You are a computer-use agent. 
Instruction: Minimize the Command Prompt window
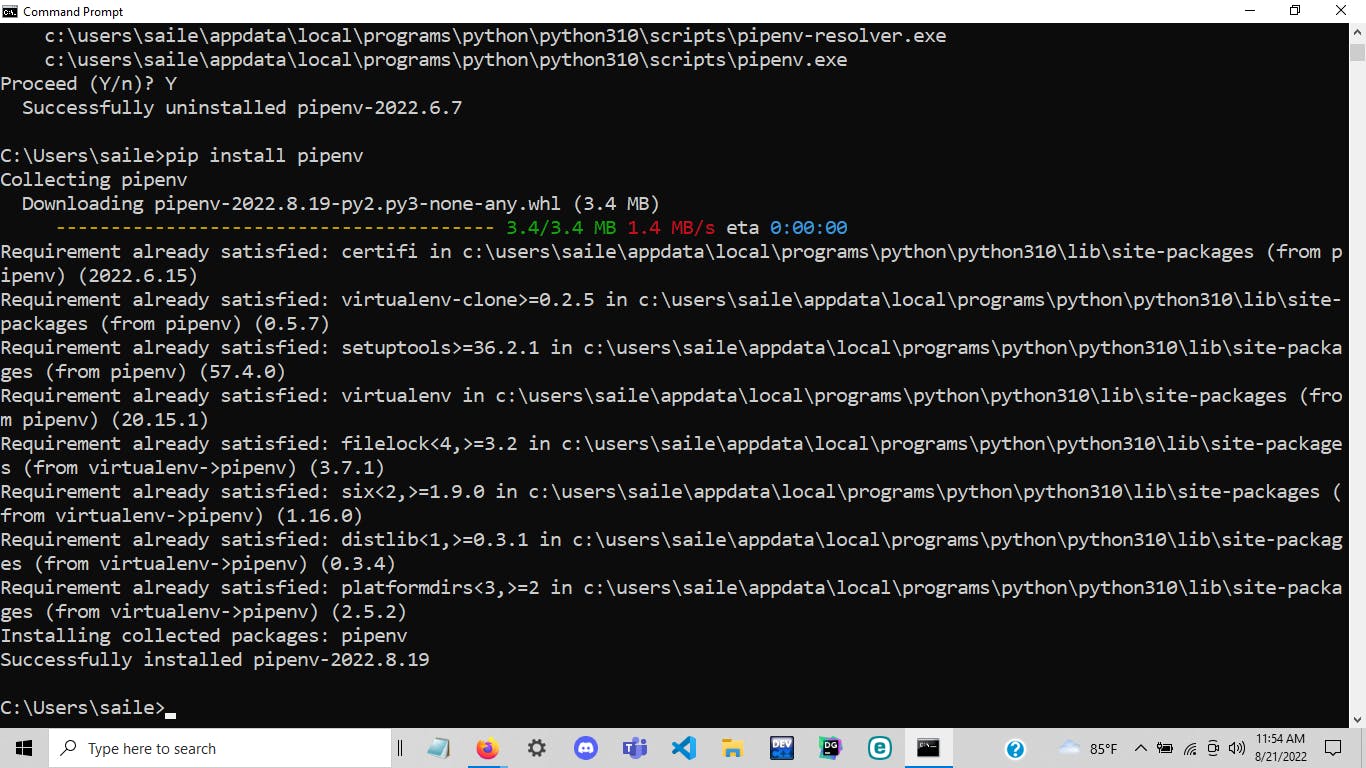pyautogui.click(x=1249, y=11)
